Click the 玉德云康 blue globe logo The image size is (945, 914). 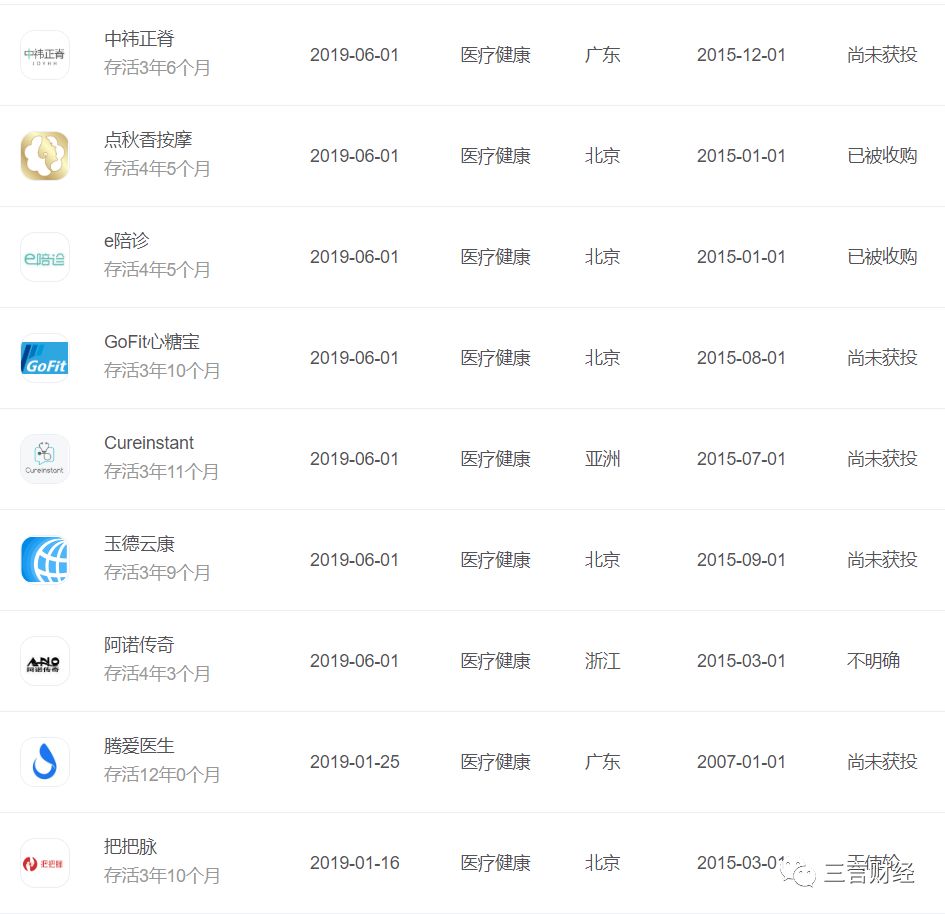pyautogui.click(x=45, y=560)
